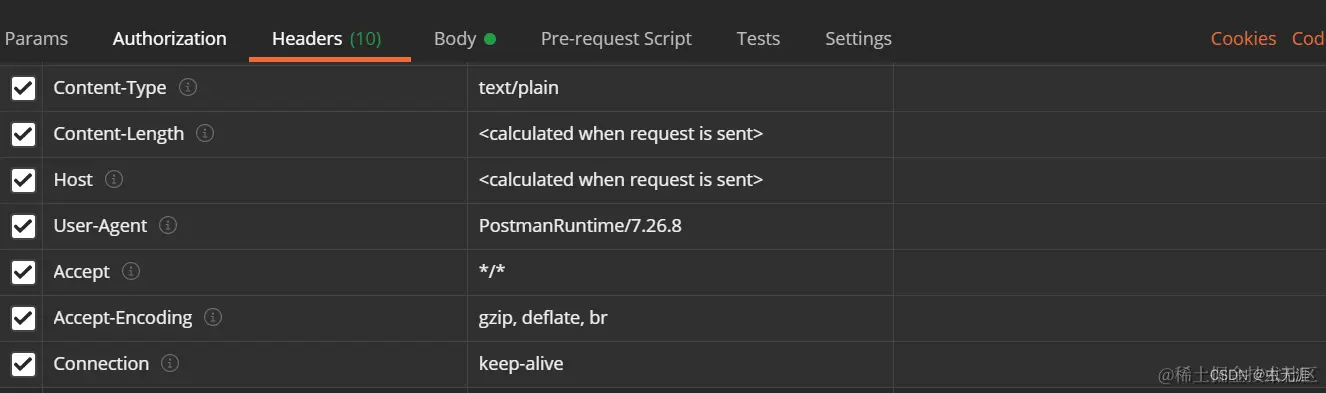Open the Authorization tab
Image resolution: width=1326 pixels, height=393 pixels.
coord(170,38)
